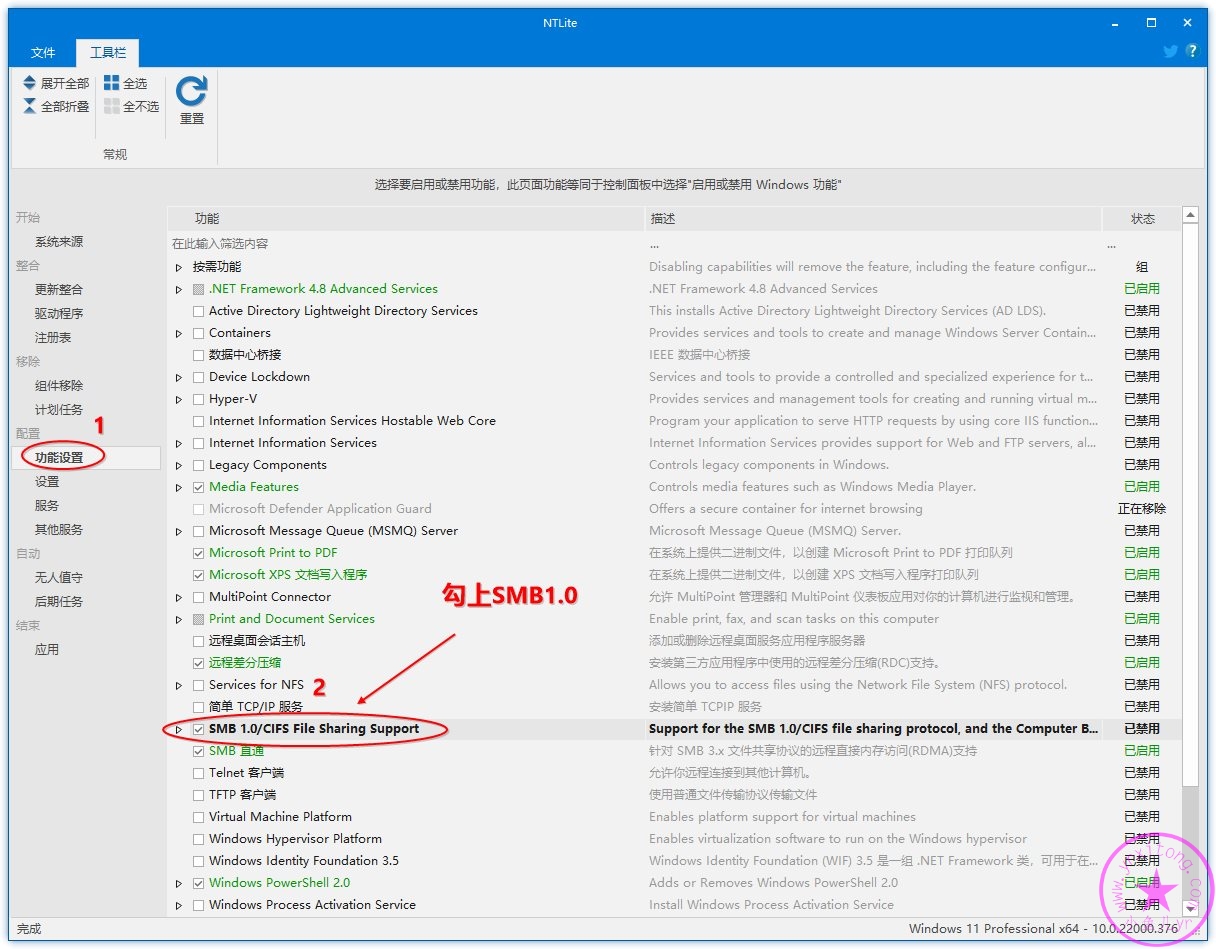Select the 远程桌面会话主机 row
The image size is (1216, 949).
[x=674, y=641]
